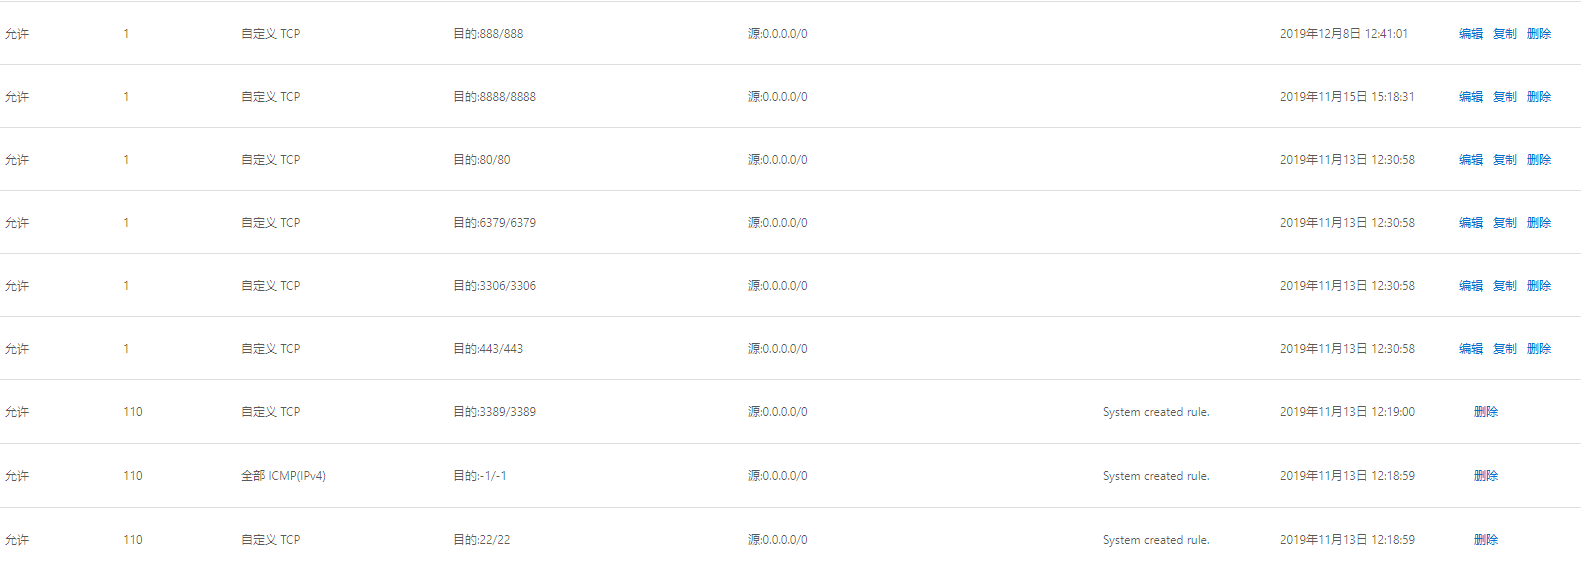Copy the port 80/80 rule
The height and width of the screenshot is (570, 1581).
point(1504,160)
